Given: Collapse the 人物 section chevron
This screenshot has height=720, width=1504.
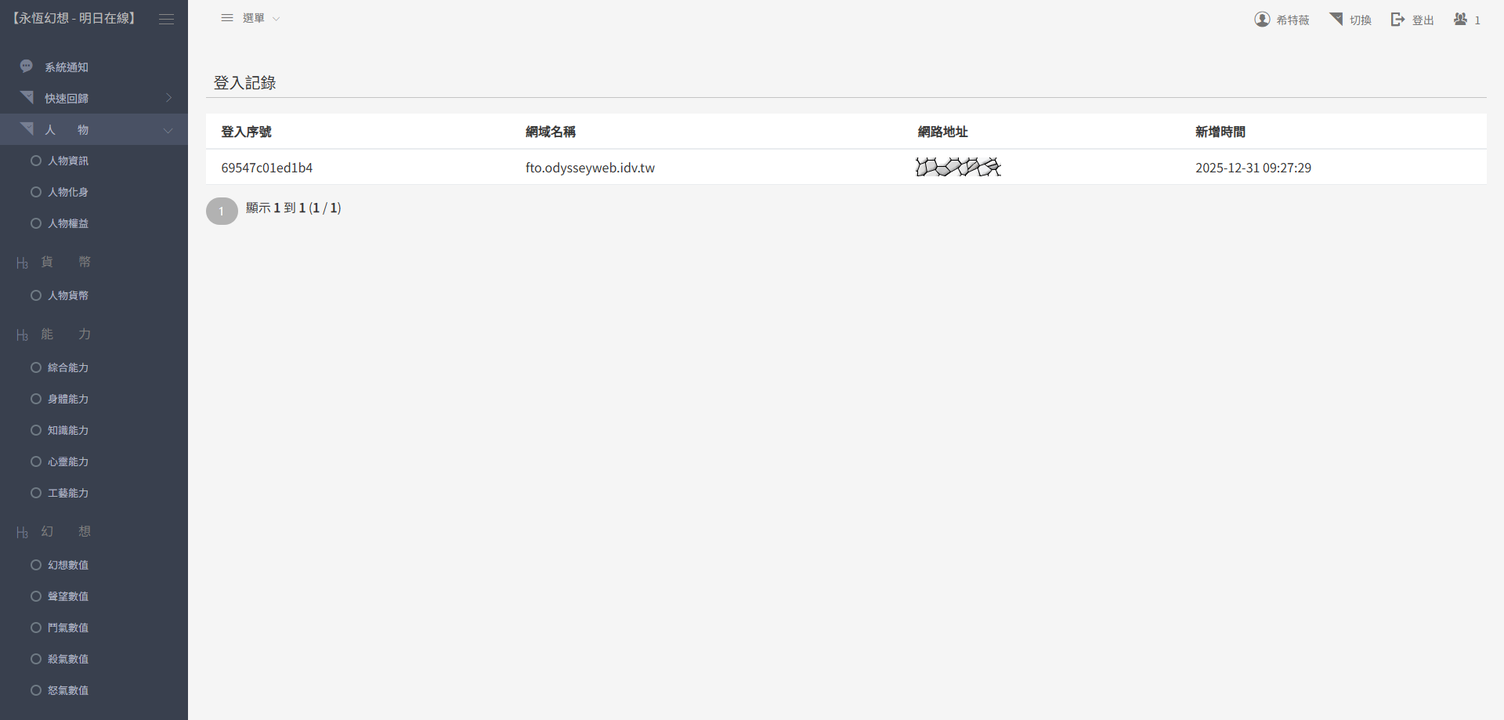Looking at the screenshot, I should (168, 130).
